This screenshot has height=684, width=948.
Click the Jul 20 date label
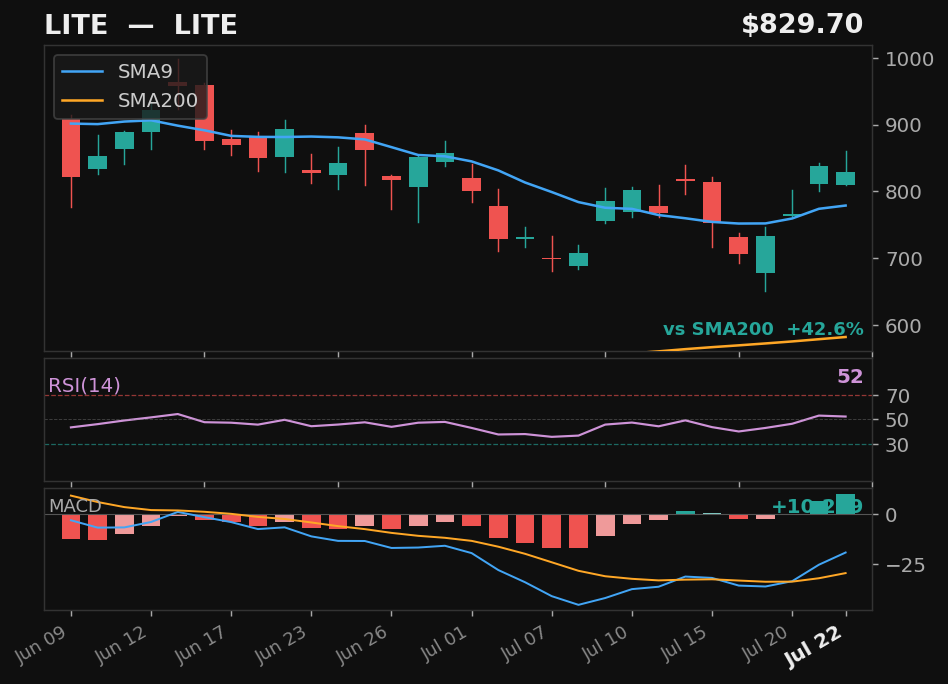(x=765, y=643)
